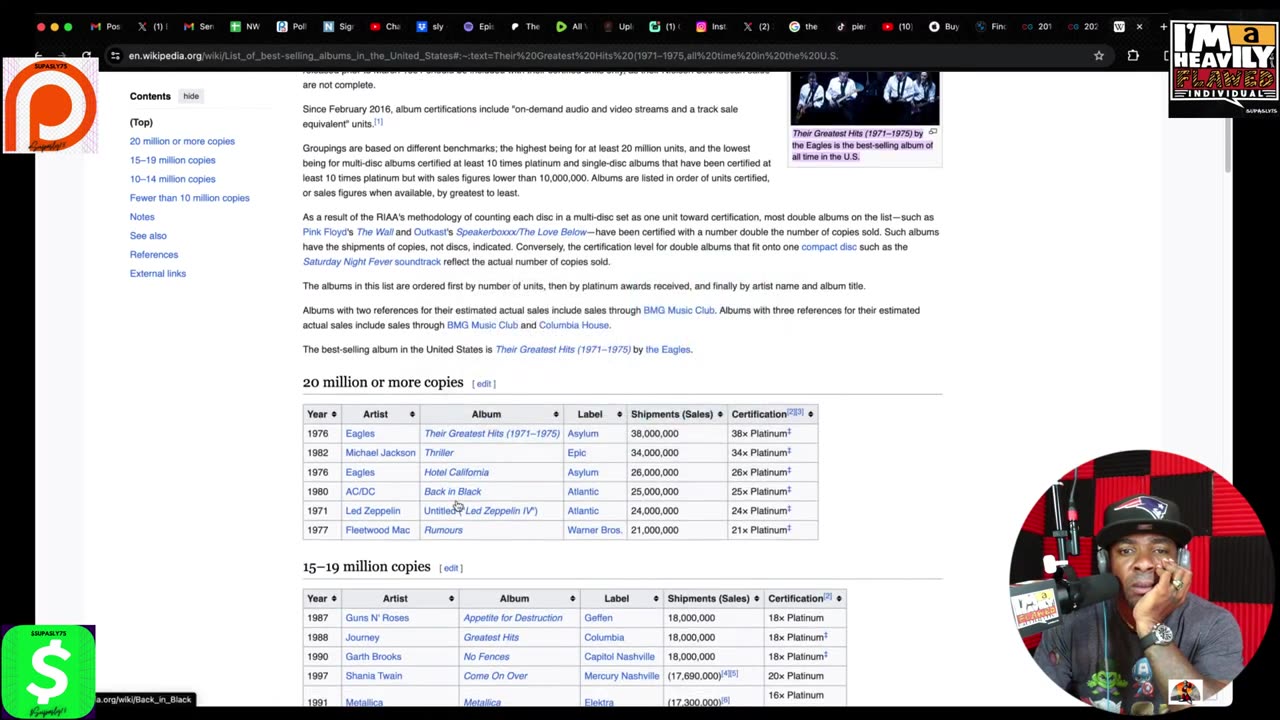1280x720 pixels.
Task: Open the Hotel California album link
Action: pyautogui.click(x=456, y=472)
